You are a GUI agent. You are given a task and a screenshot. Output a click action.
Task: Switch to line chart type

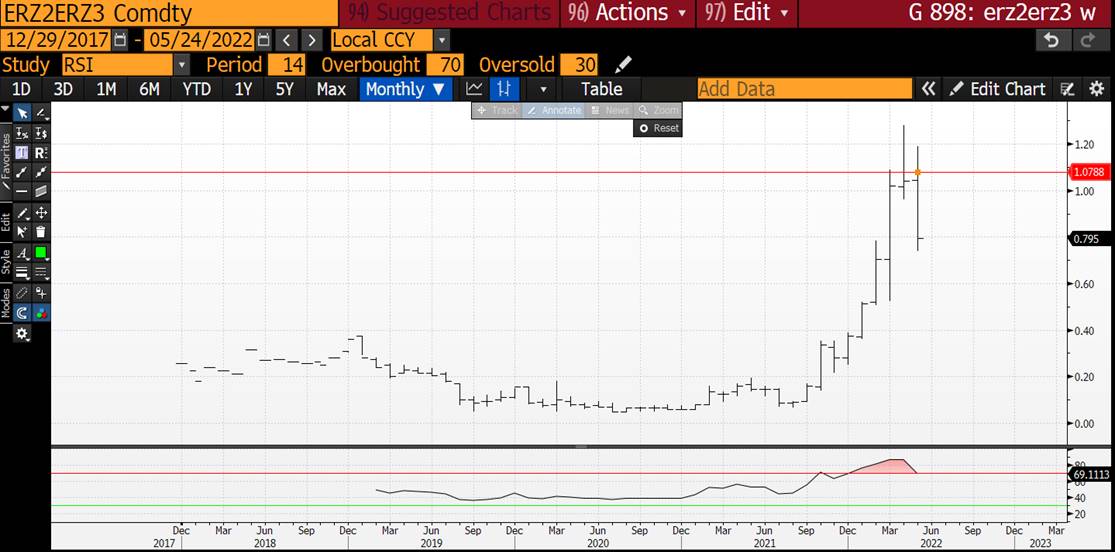475,89
